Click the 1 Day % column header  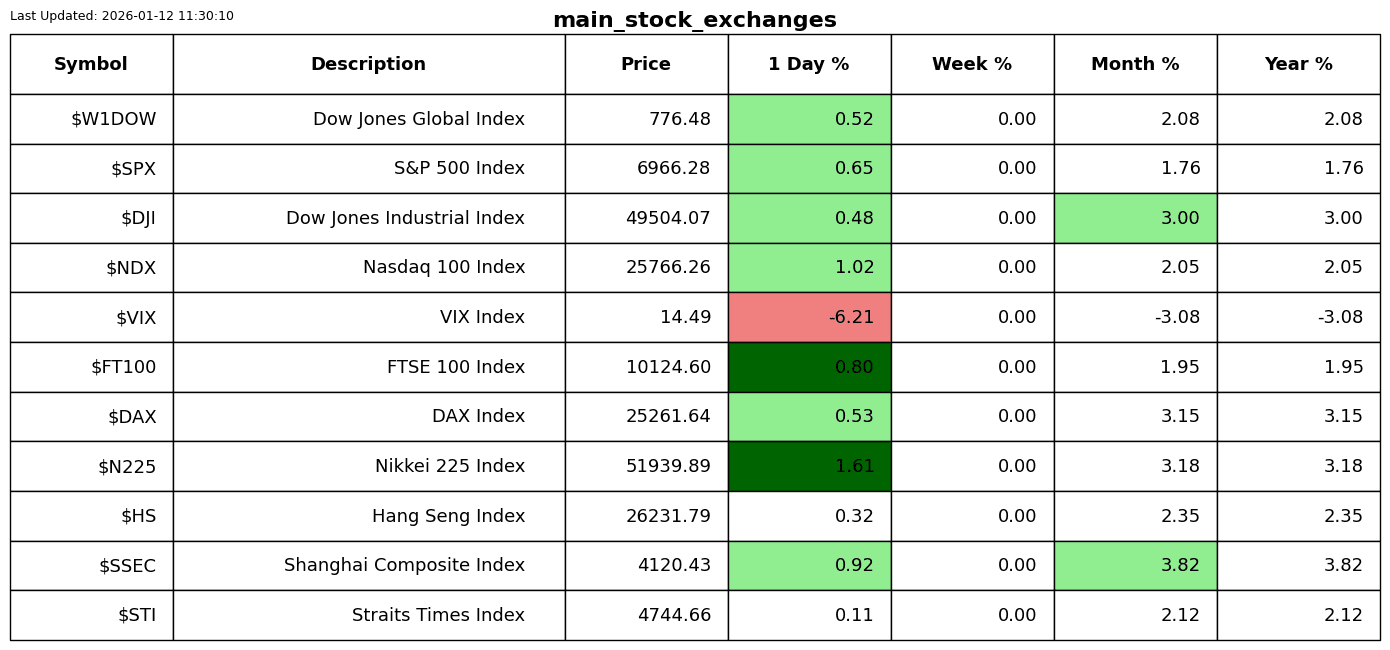tap(809, 64)
